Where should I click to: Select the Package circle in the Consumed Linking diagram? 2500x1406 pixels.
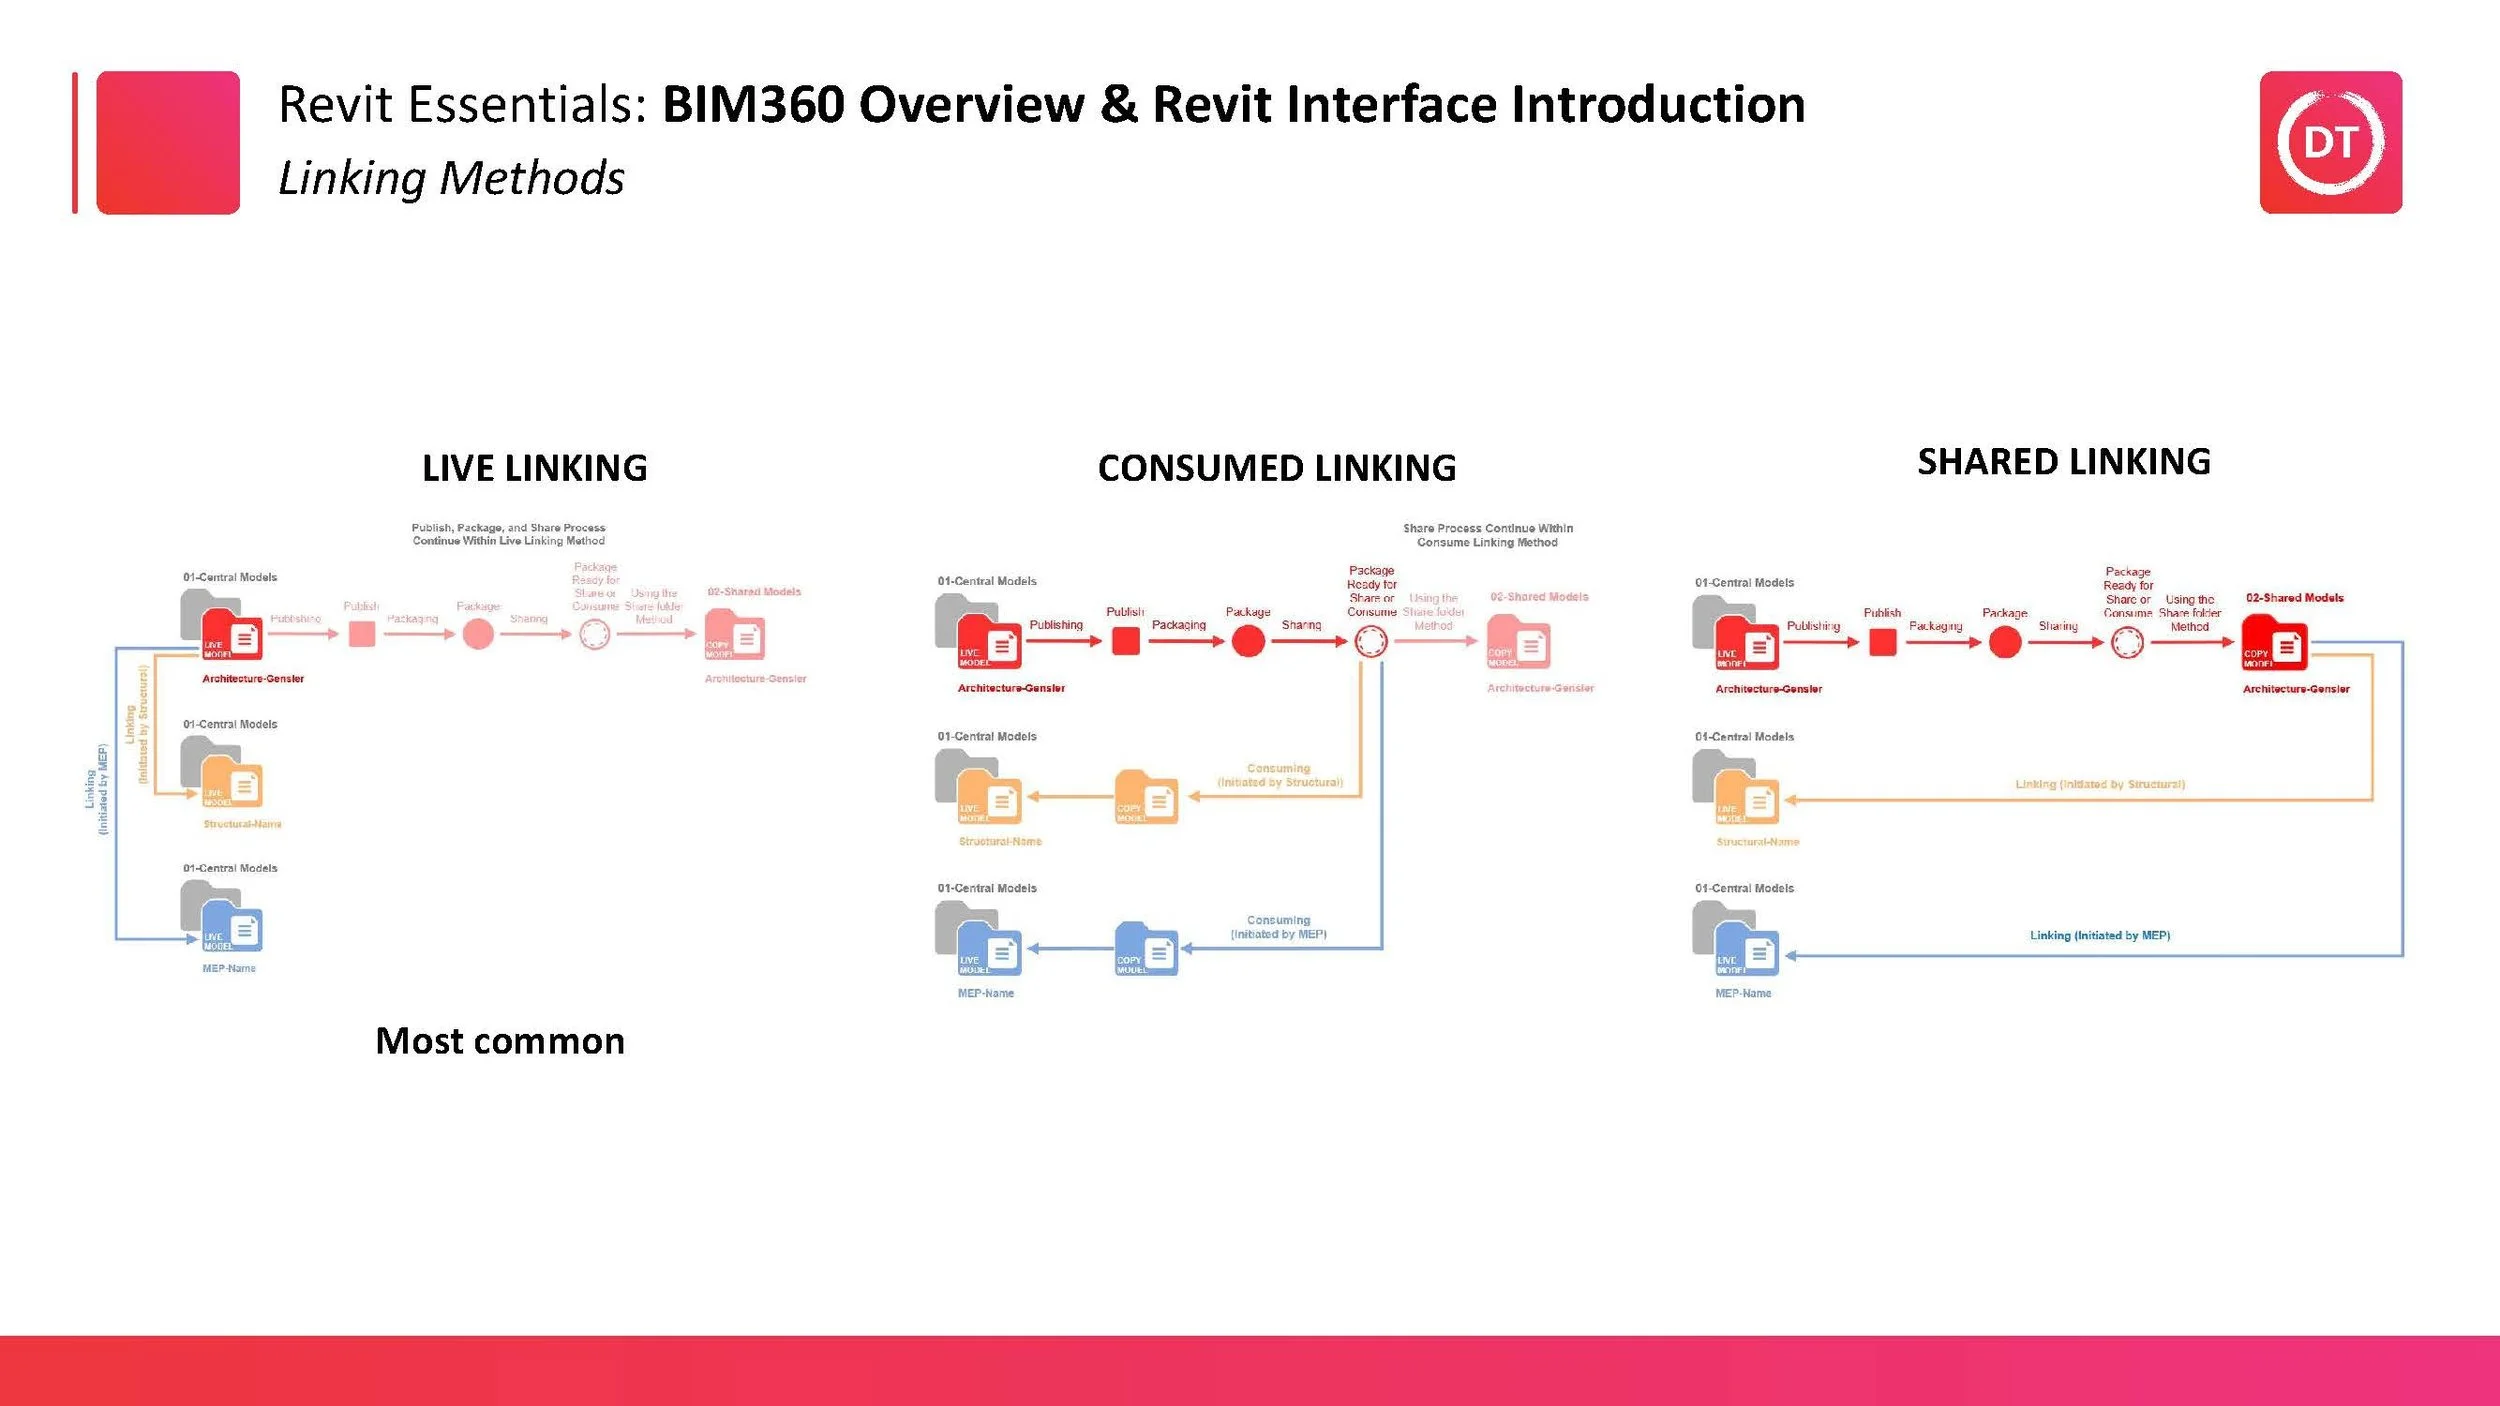[1248, 641]
